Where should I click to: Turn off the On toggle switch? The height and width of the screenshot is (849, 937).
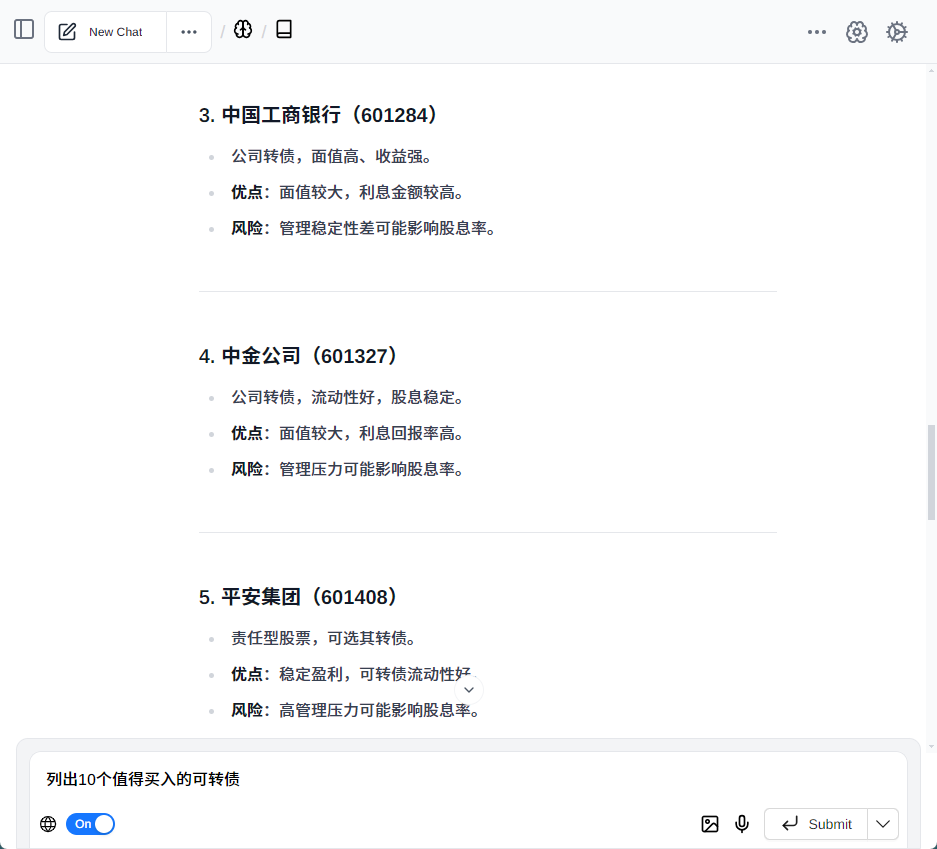click(x=90, y=824)
